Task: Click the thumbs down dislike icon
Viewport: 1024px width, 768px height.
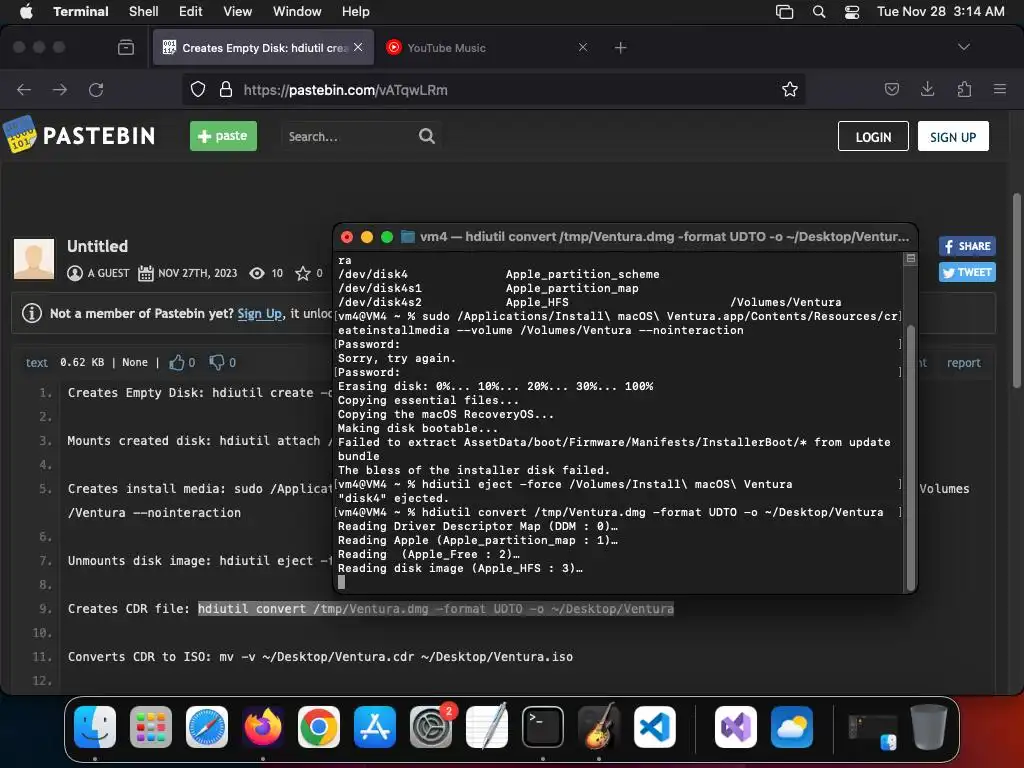Action: (216, 362)
